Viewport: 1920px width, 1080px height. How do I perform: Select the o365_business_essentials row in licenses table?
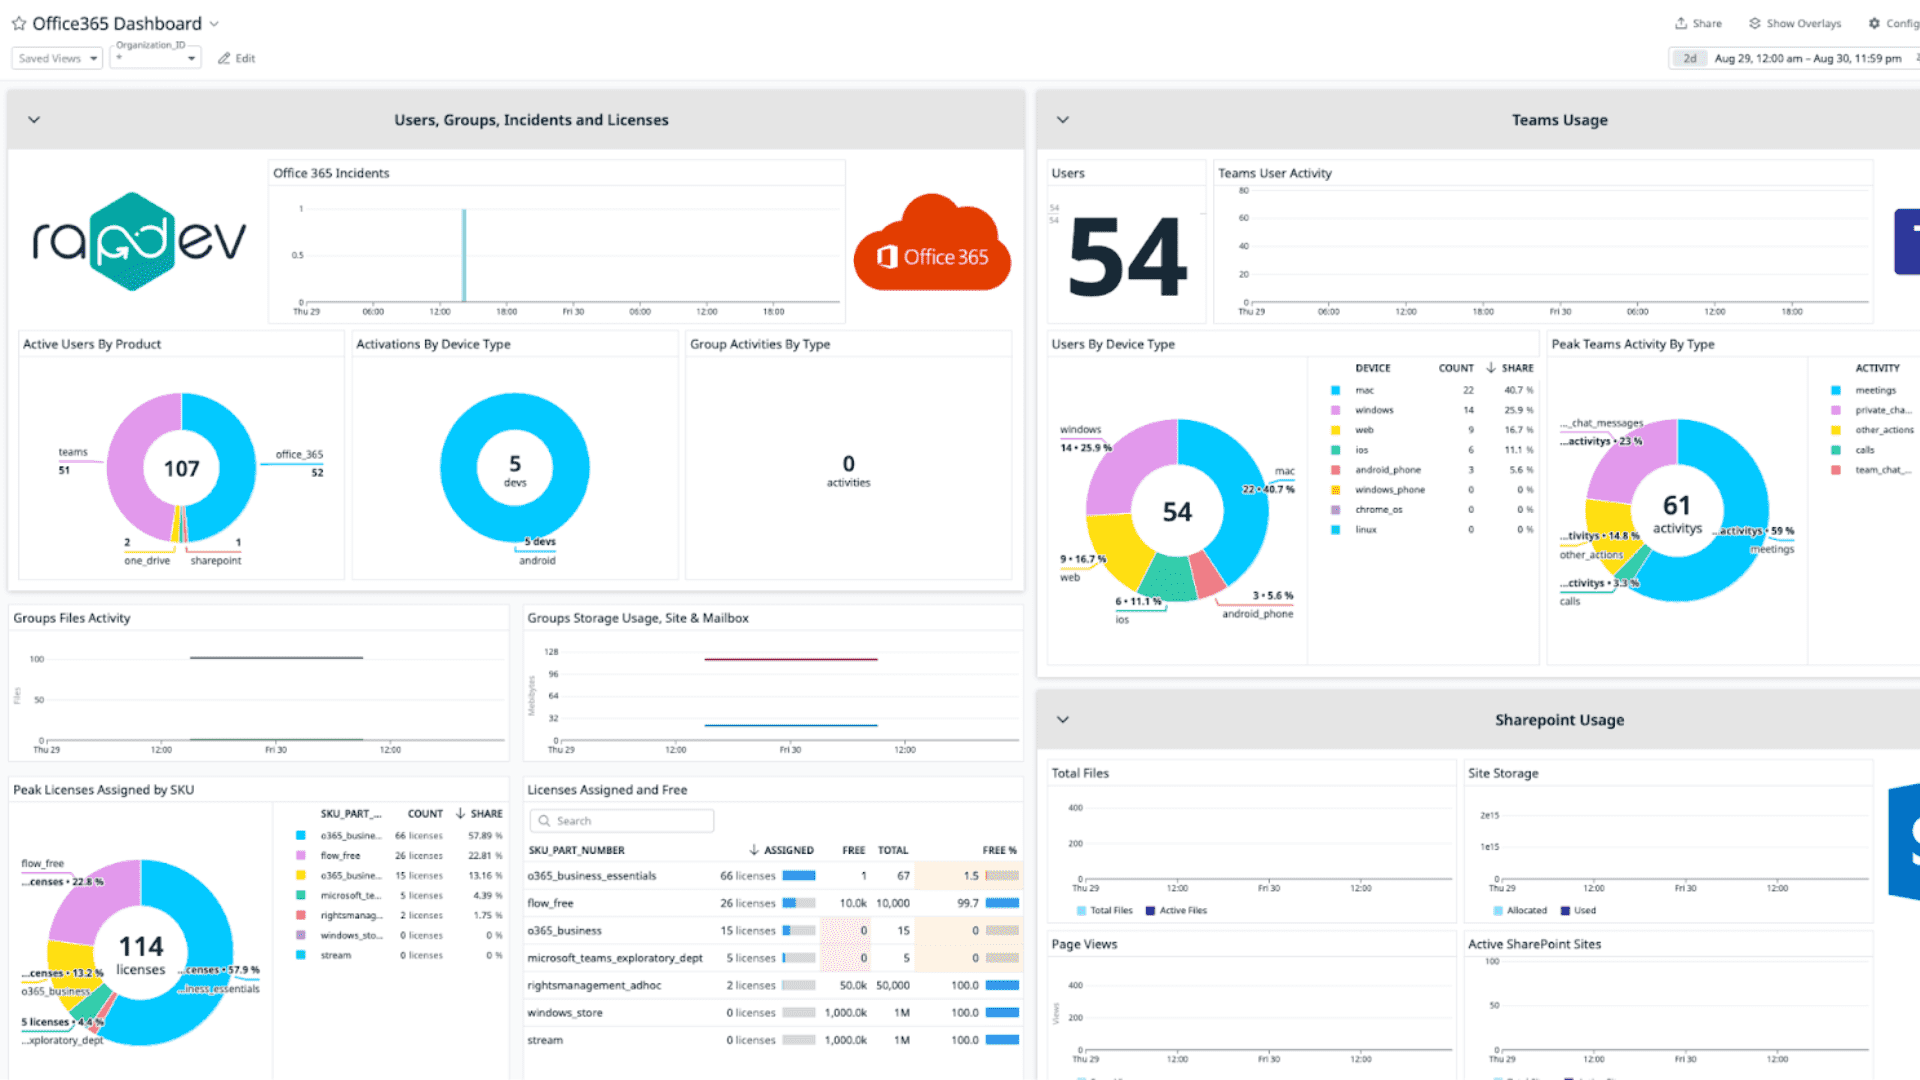pos(773,876)
